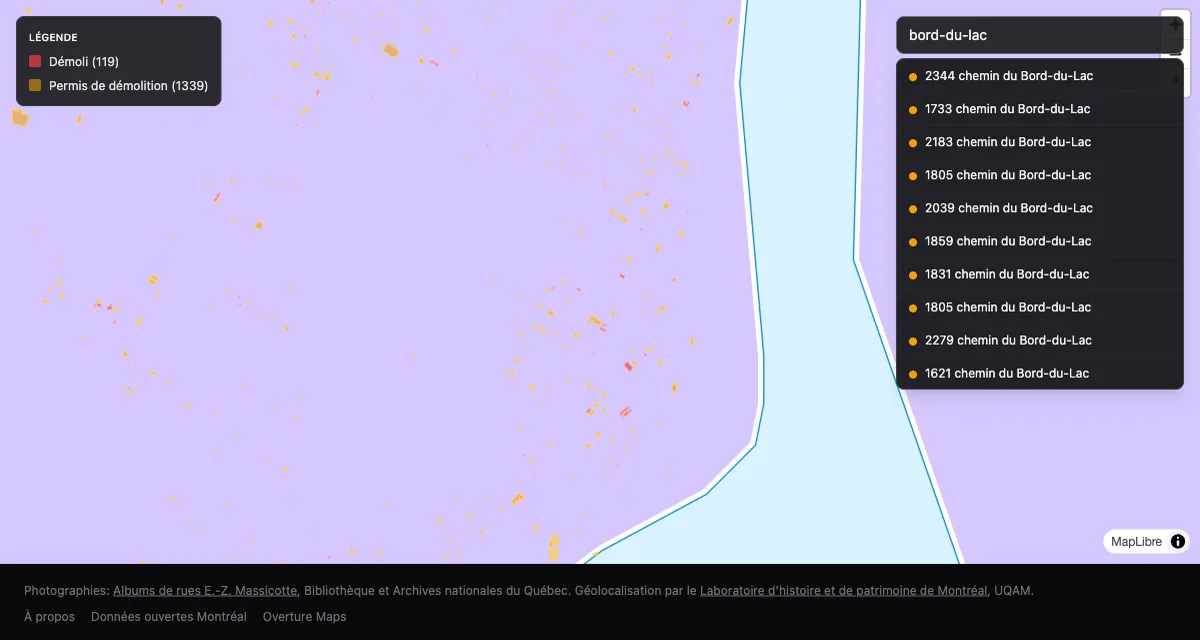This screenshot has height=640, width=1200.
Task: Follow the Overture Maps link
Action: pos(305,617)
